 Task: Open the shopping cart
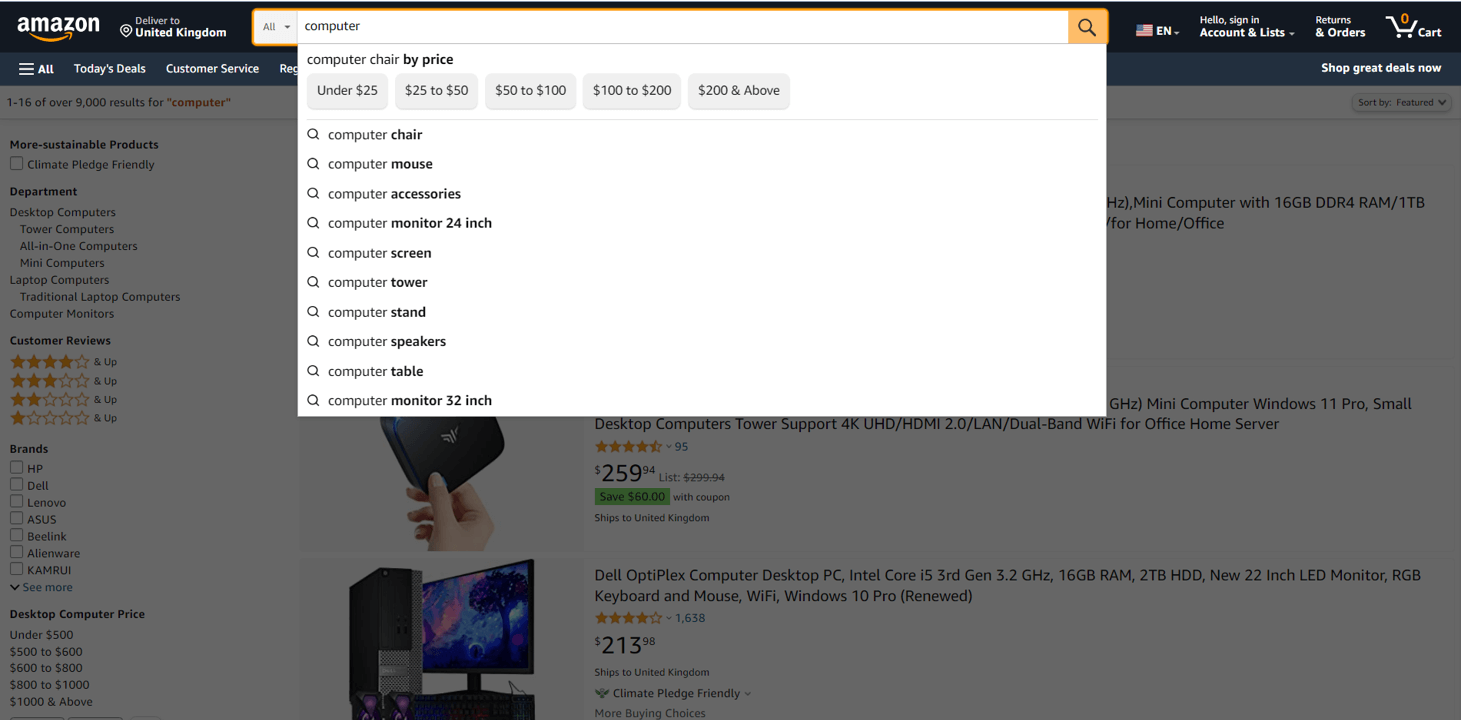tap(1413, 27)
